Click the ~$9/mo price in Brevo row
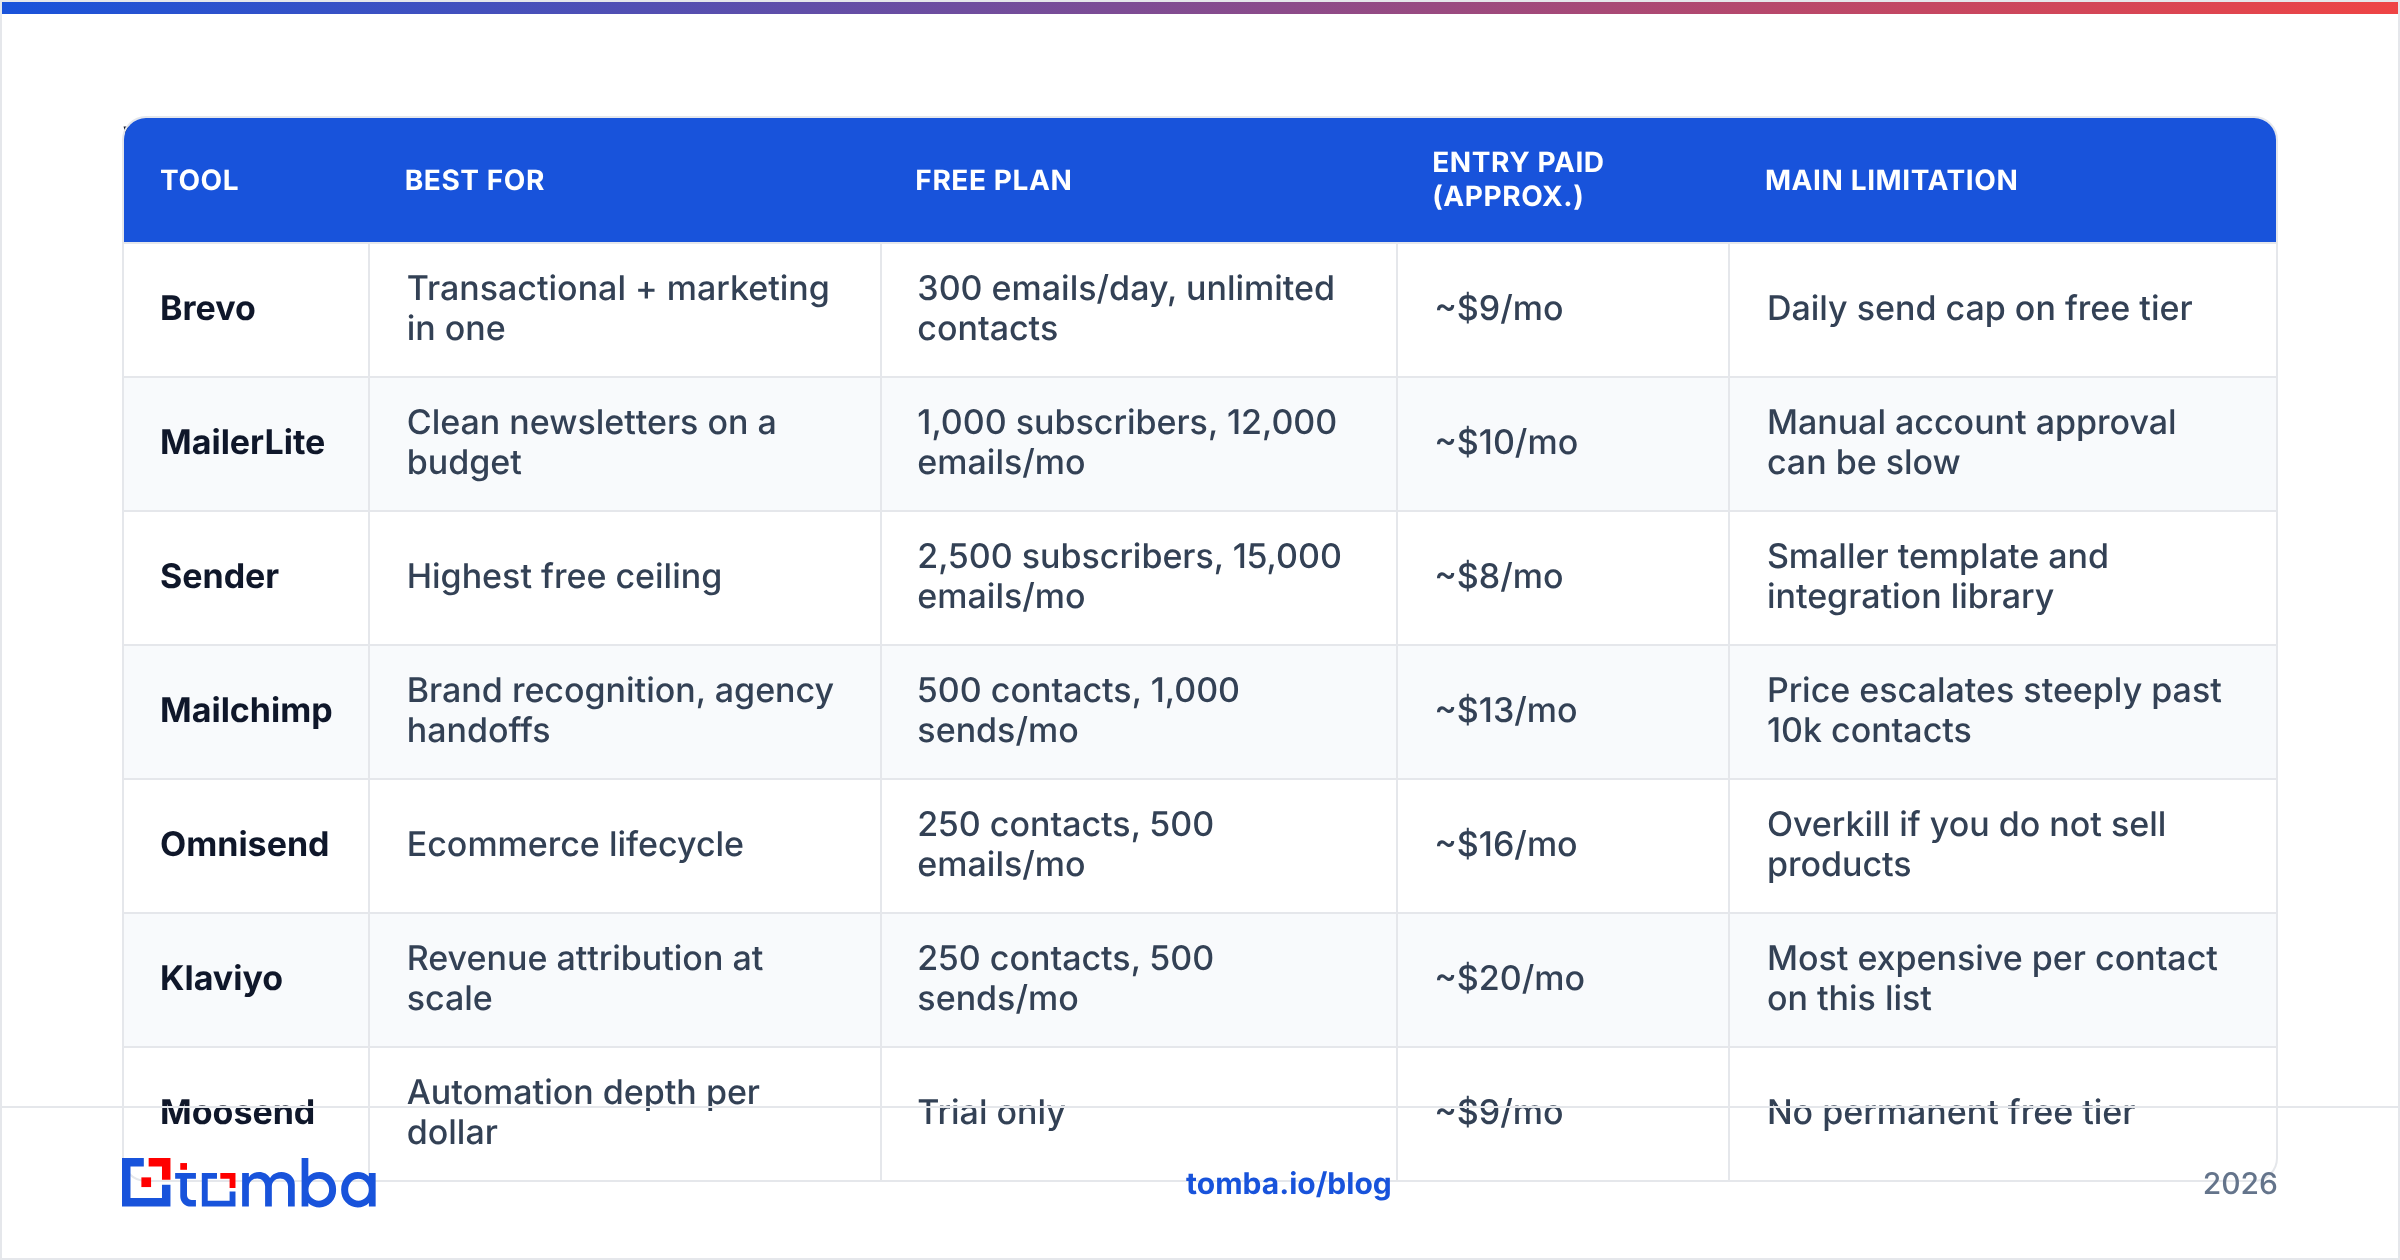Image resolution: width=2400 pixels, height=1260 pixels. coord(1499,308)
